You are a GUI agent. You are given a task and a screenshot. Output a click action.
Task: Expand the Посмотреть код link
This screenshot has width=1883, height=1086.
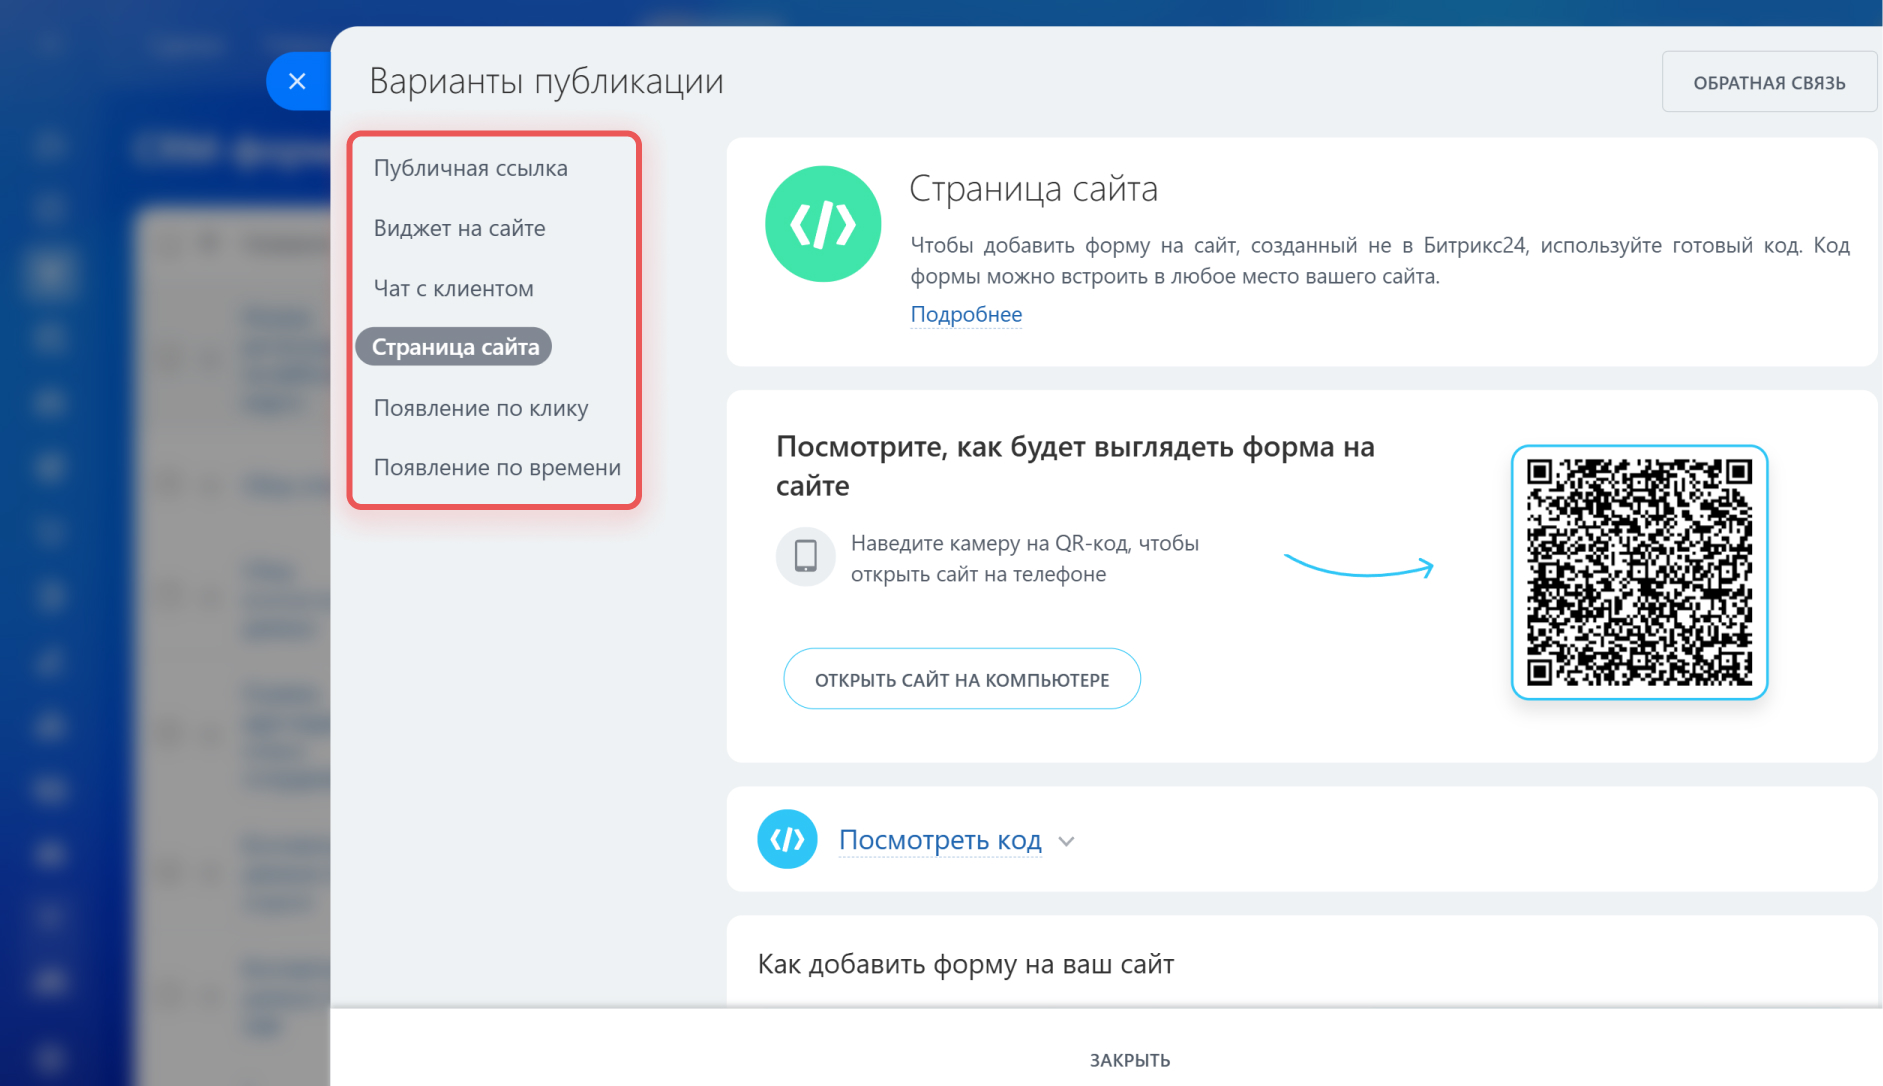[x=940, y=840]
